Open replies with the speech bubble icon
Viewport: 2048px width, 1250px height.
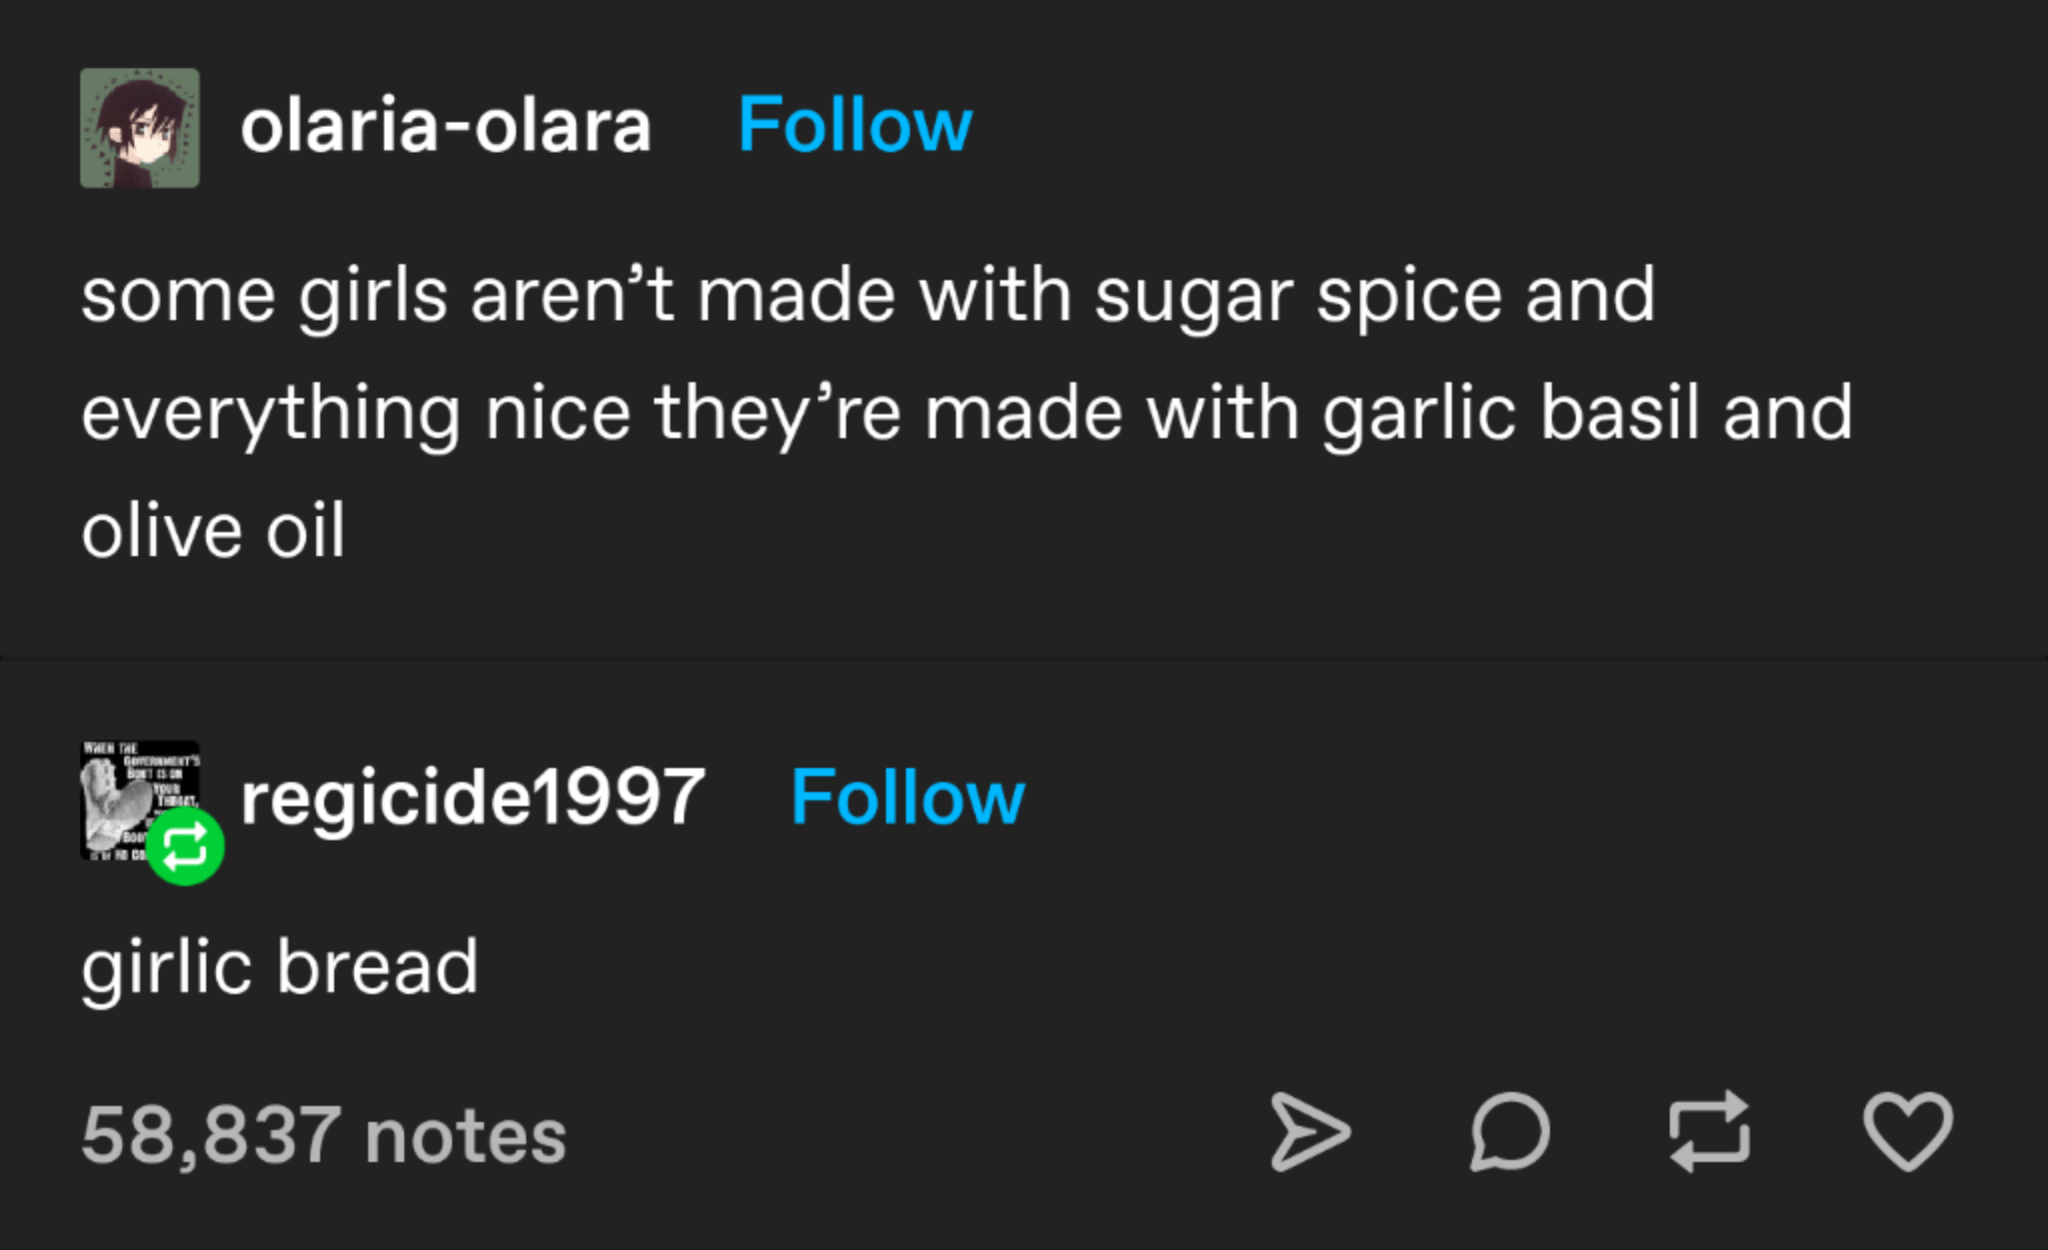[x=1512, y=1131]
